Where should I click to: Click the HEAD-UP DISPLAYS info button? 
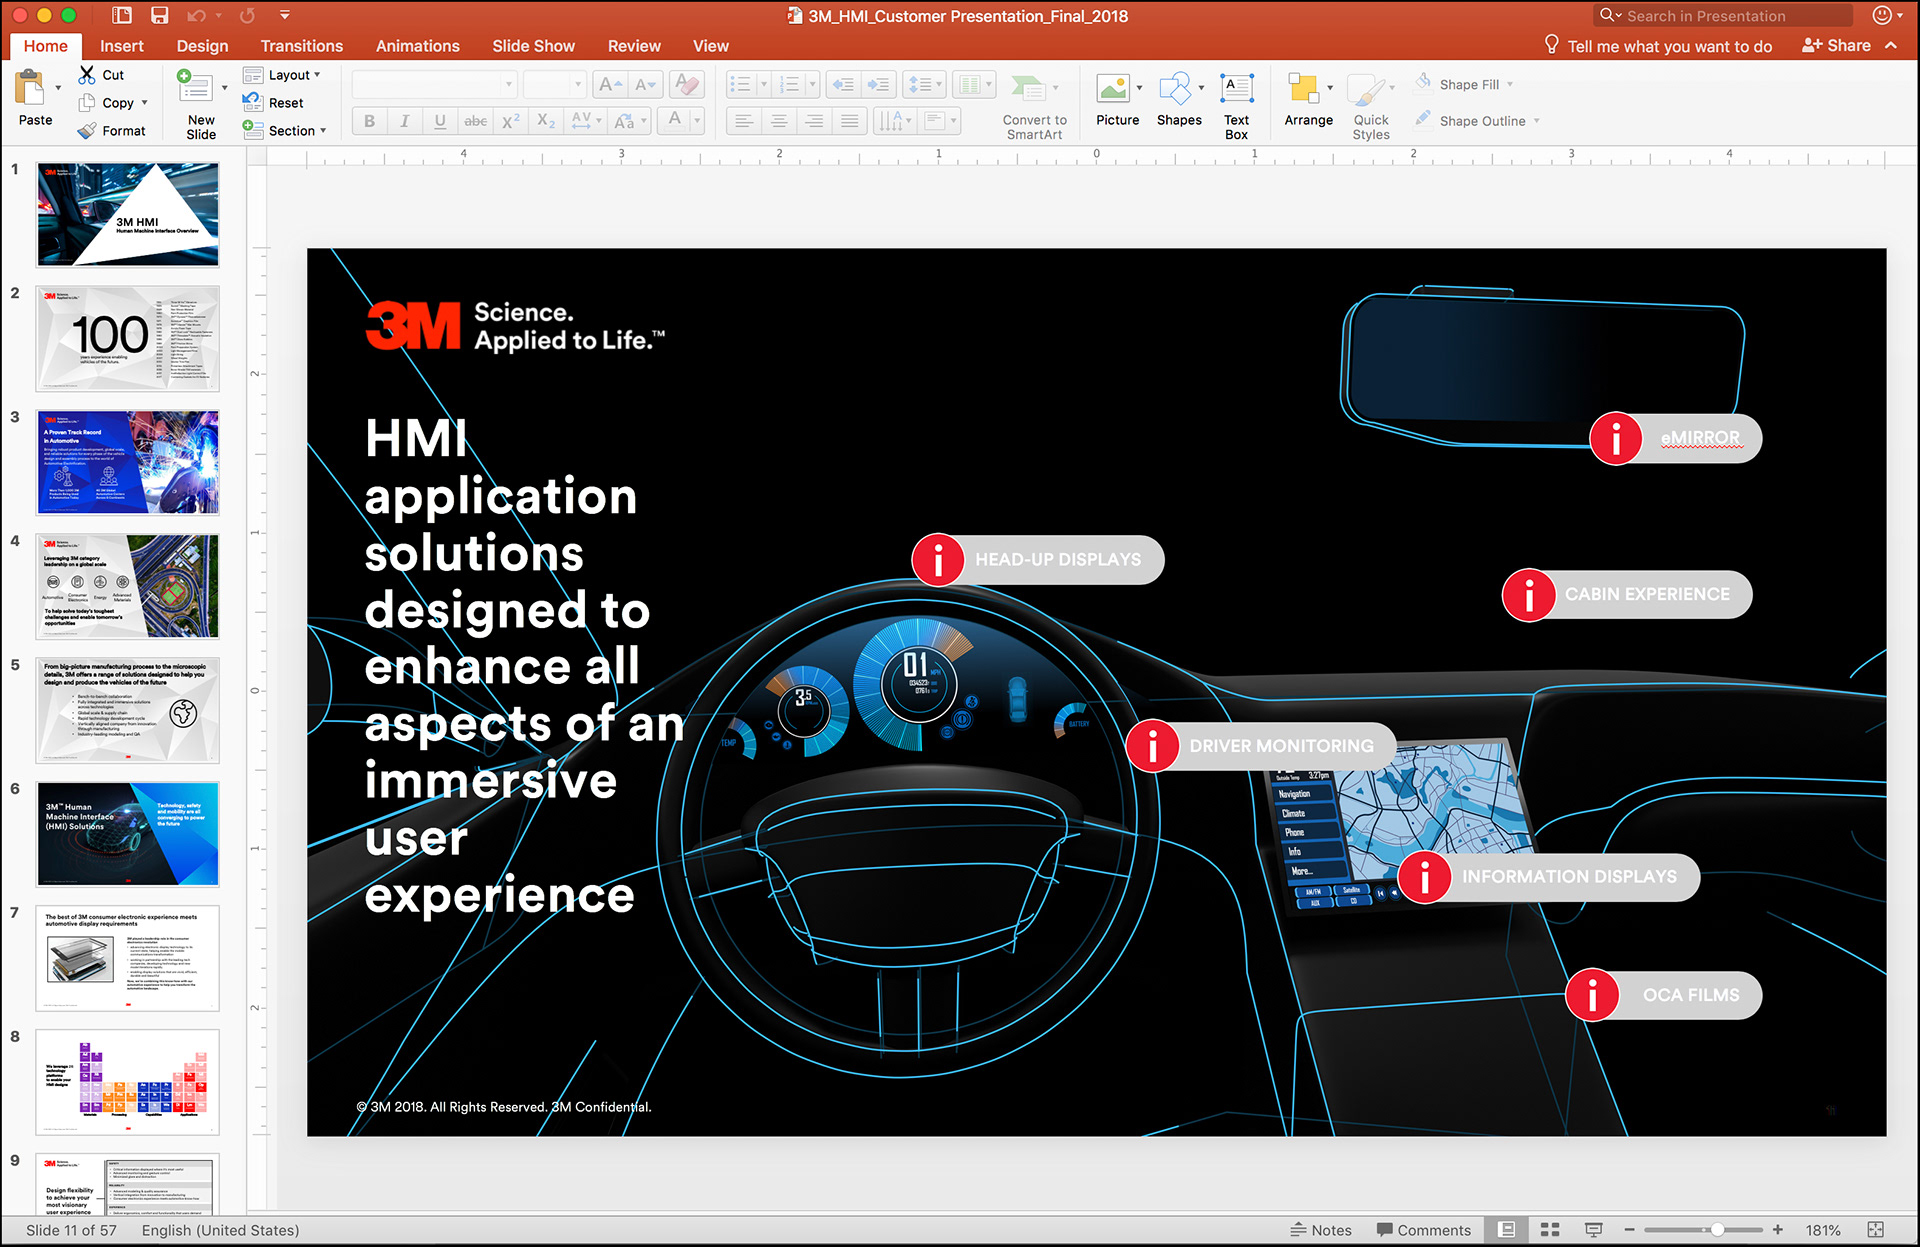coord(938,560)
